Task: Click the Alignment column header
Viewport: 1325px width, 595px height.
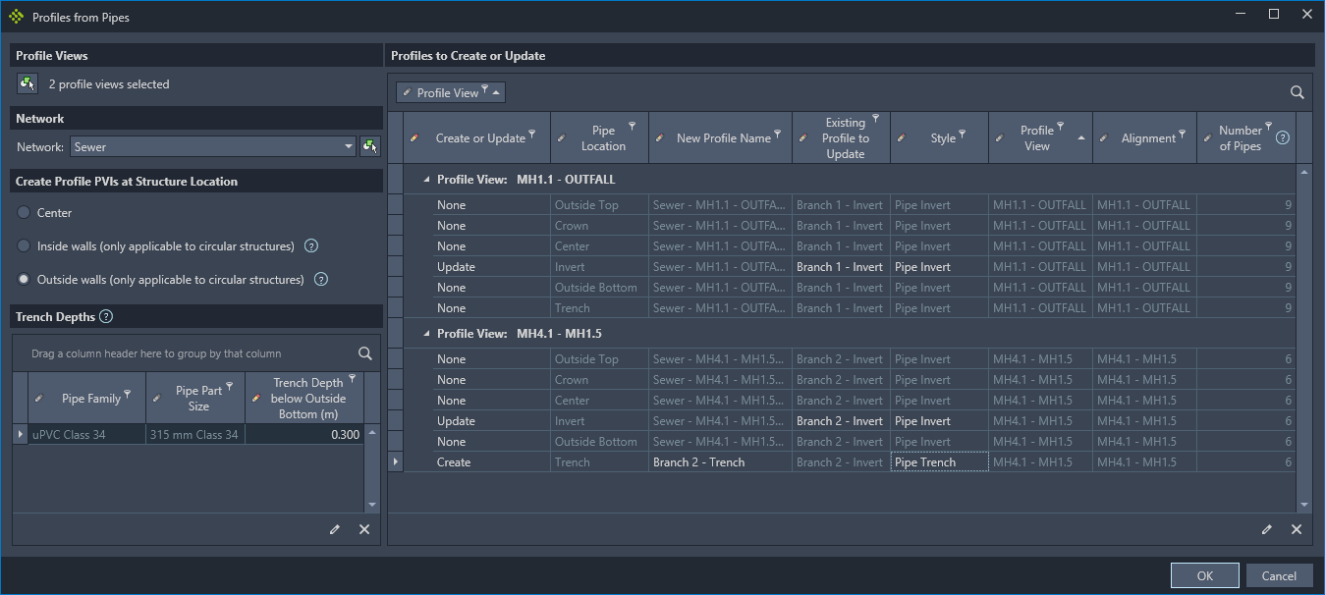Action: point(1144,138)
